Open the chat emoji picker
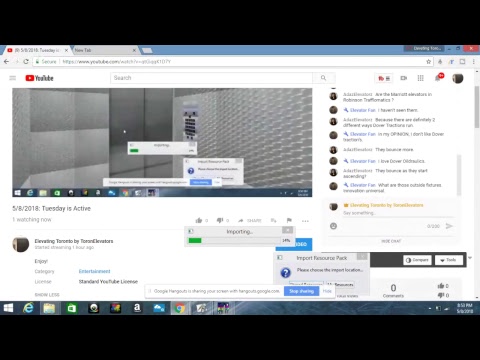Screen dimensions: 480x360 point(333,226)
